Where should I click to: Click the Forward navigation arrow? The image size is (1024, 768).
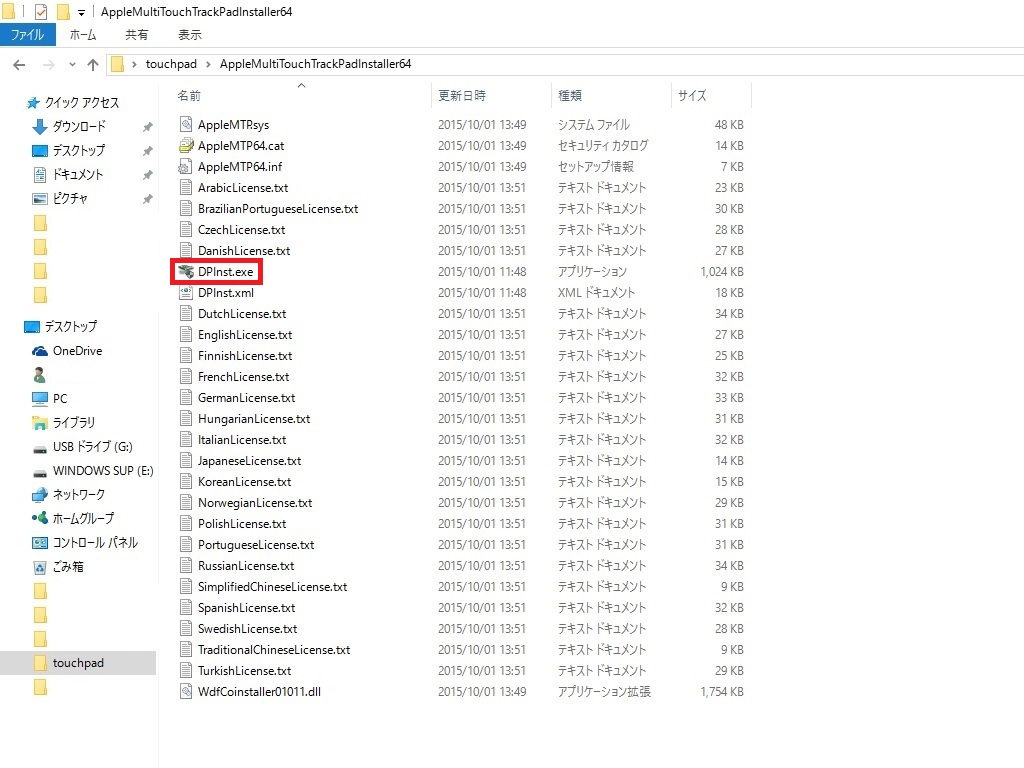pyautogui.click(x=49, y=65)
